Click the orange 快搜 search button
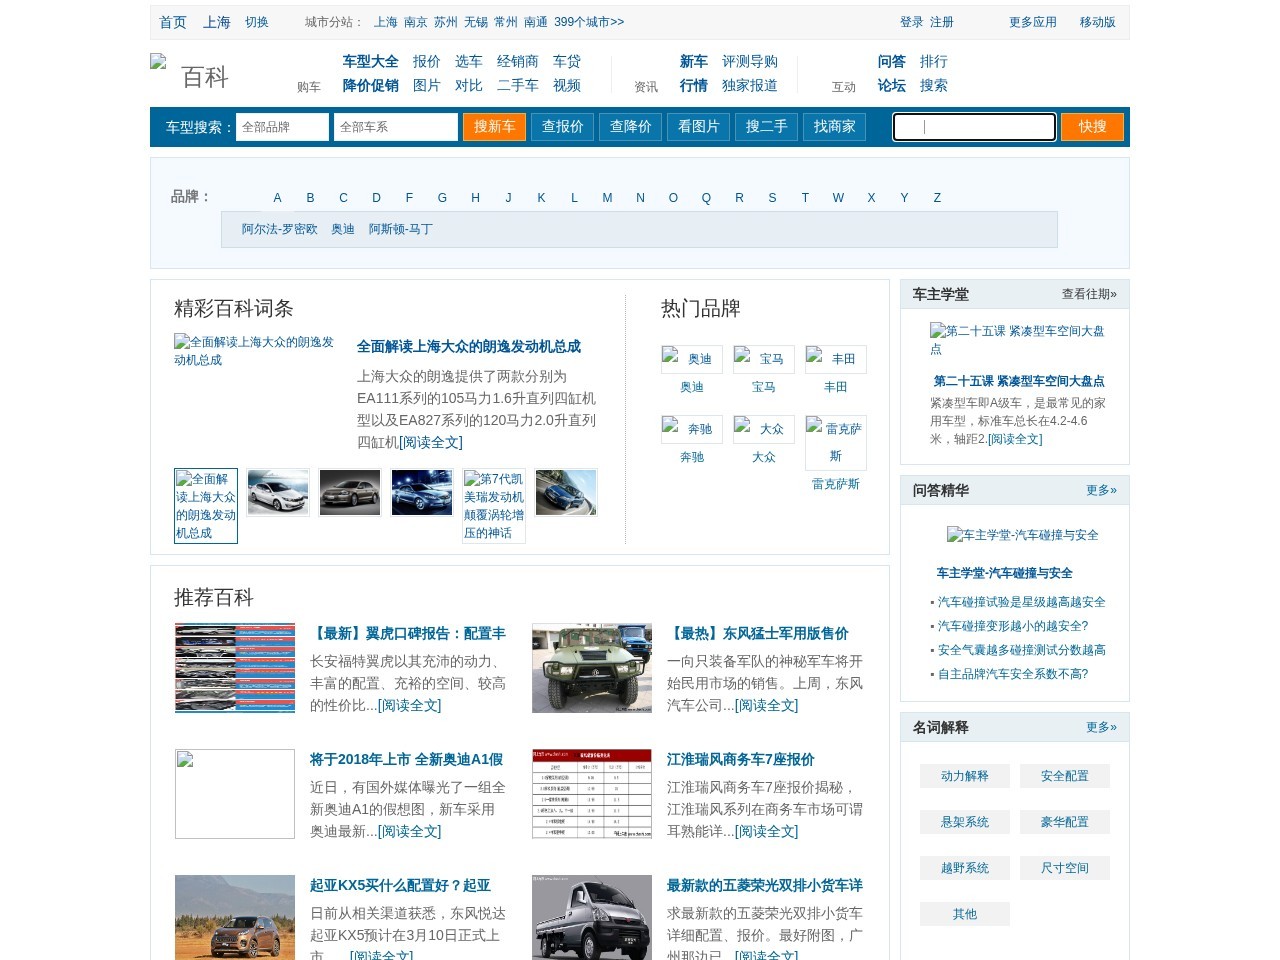The height and width of the screenshot is (960, 1280). (1092, 127)
